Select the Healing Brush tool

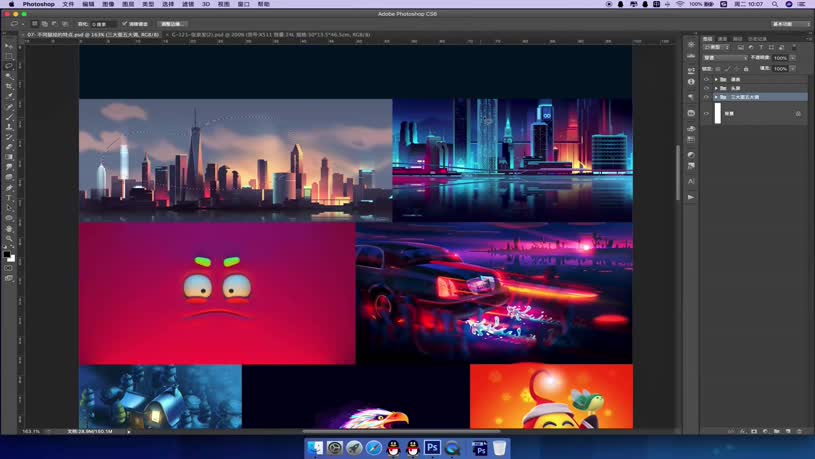[9, 107]
